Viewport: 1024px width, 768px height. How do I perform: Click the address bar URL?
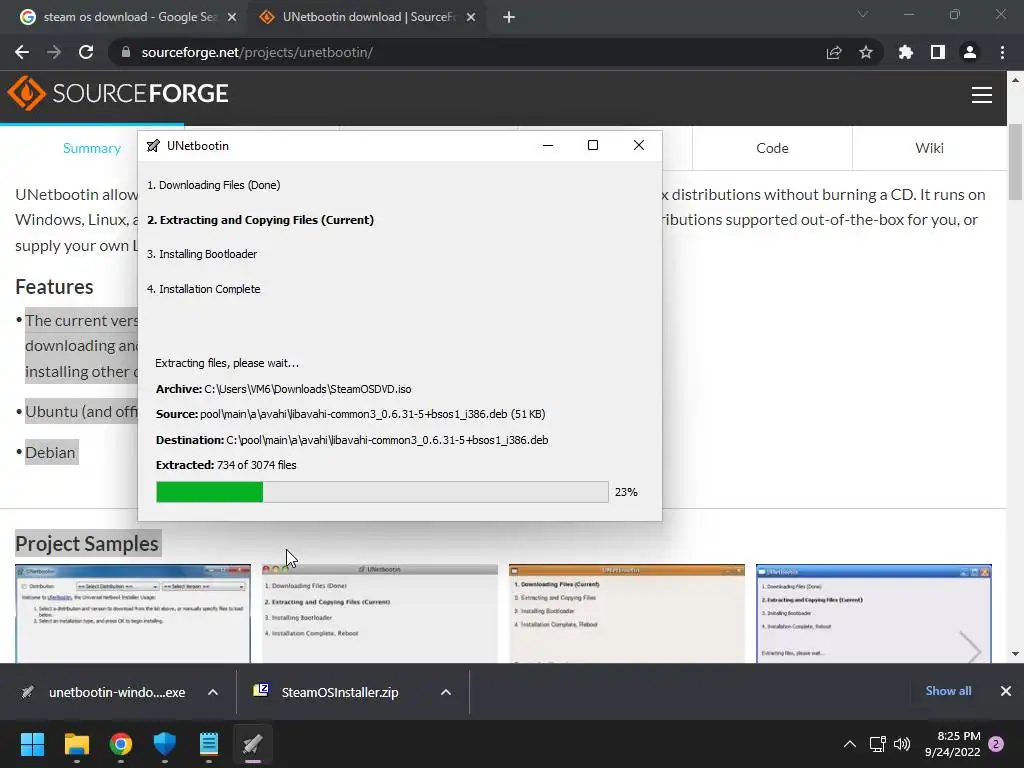[x=257, y=52]
